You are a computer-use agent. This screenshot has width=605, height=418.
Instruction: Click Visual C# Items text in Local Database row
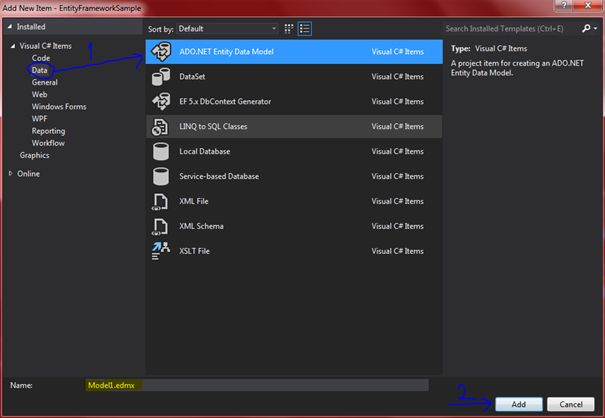pyautogui.click(x=397, y=151)
